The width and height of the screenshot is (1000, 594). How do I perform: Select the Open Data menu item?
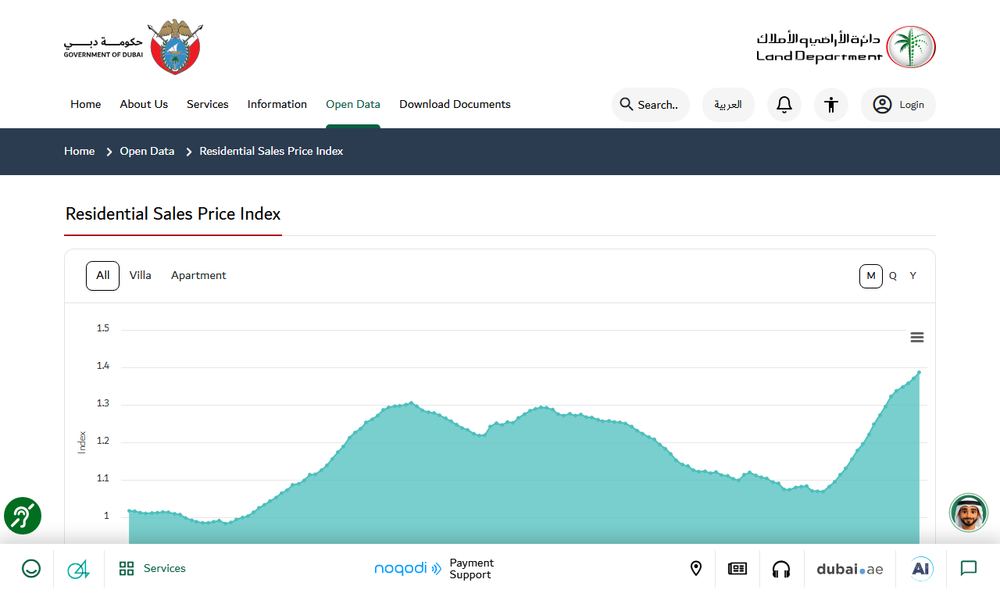(x=353, y=104)
